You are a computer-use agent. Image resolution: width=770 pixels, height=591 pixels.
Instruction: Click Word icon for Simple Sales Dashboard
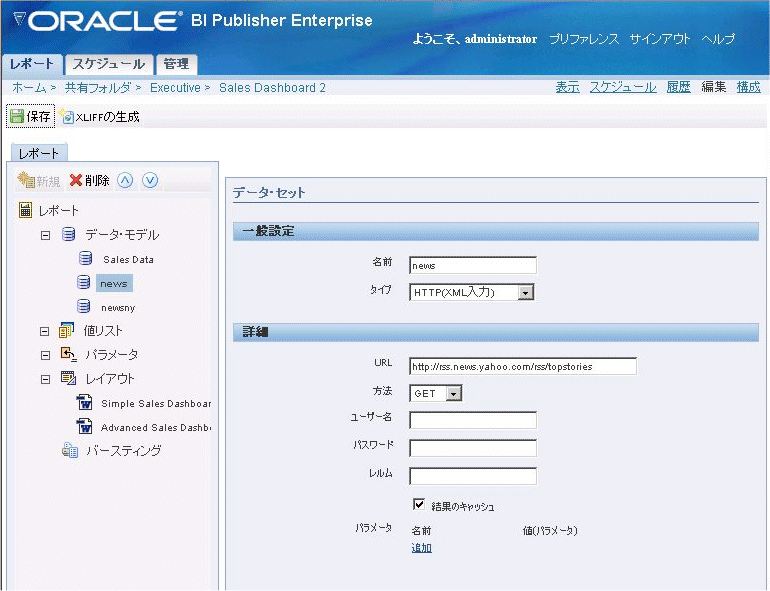(85, 402)
